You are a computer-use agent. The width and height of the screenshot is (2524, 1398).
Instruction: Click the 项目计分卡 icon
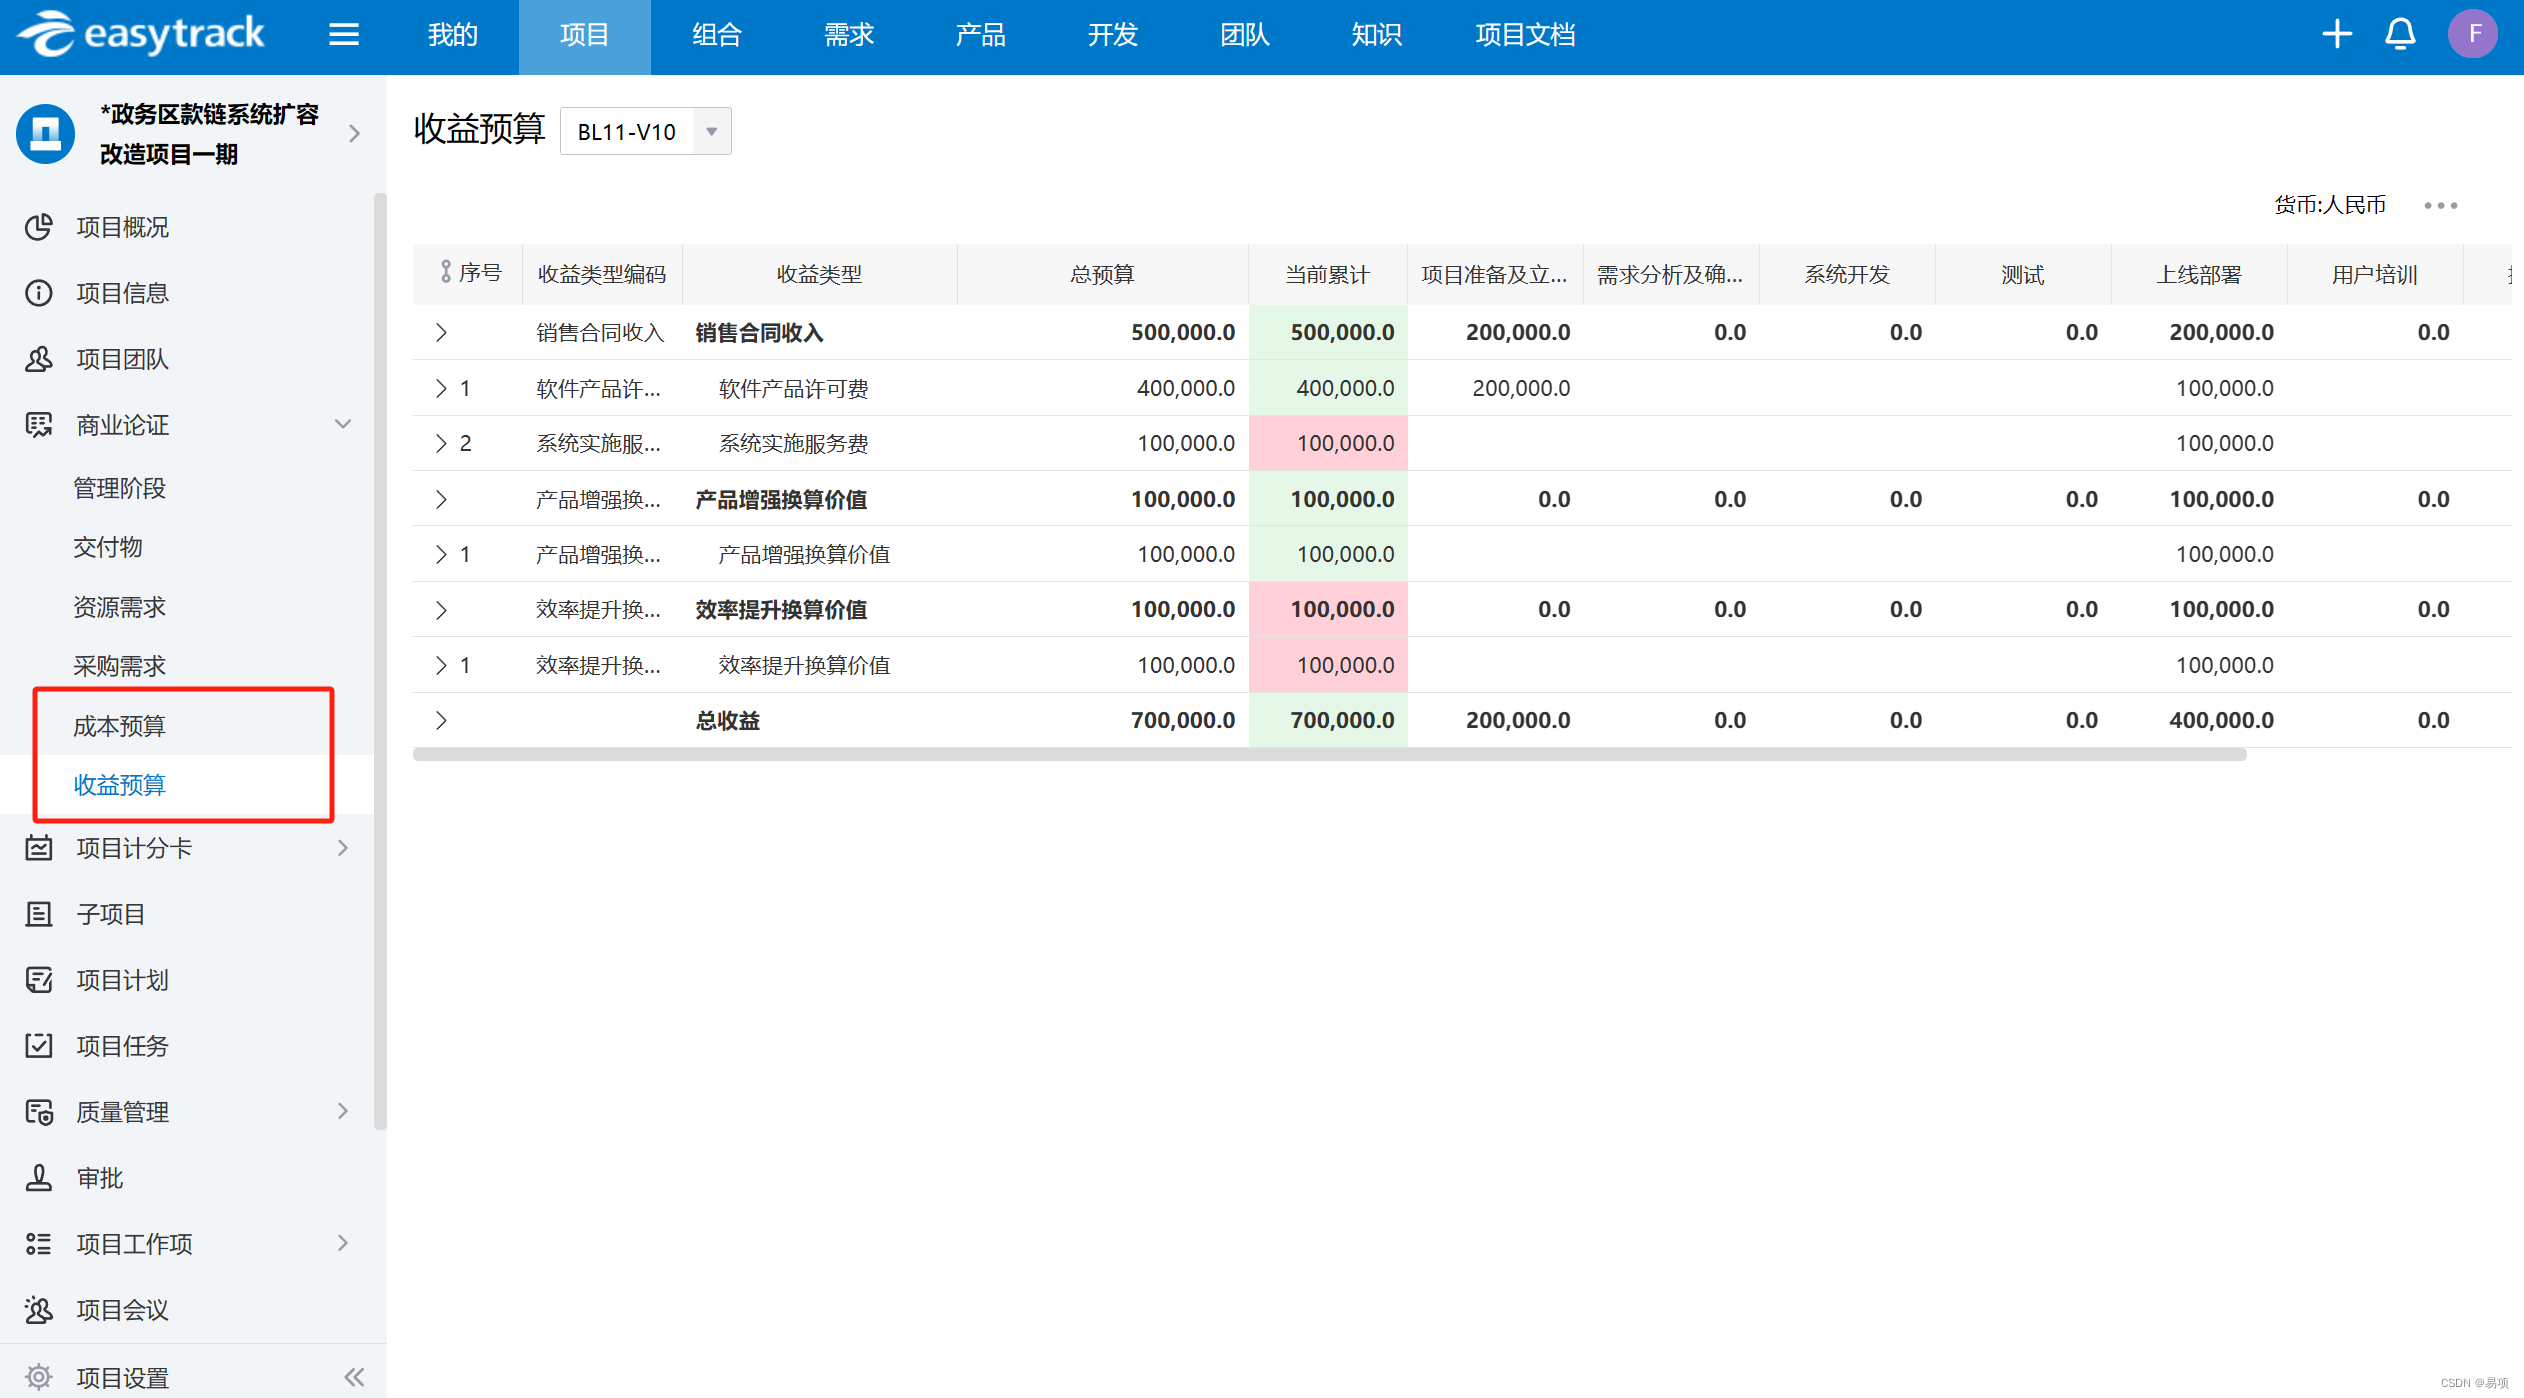(x=39, y=848)
